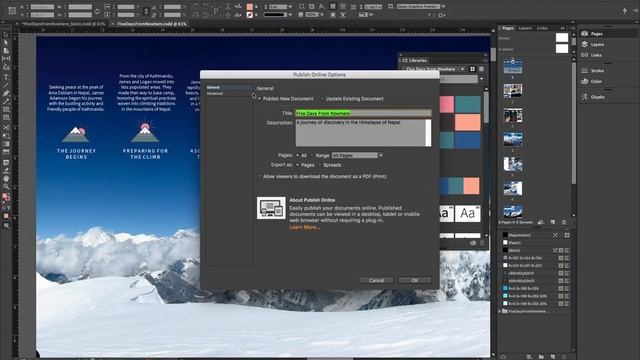Image resolution: width=640 pixels, height=360 pixels.
Task: Switch to FiveDaysFromNowhere_Static.indd document tab
Action: [x=64, y=24]
